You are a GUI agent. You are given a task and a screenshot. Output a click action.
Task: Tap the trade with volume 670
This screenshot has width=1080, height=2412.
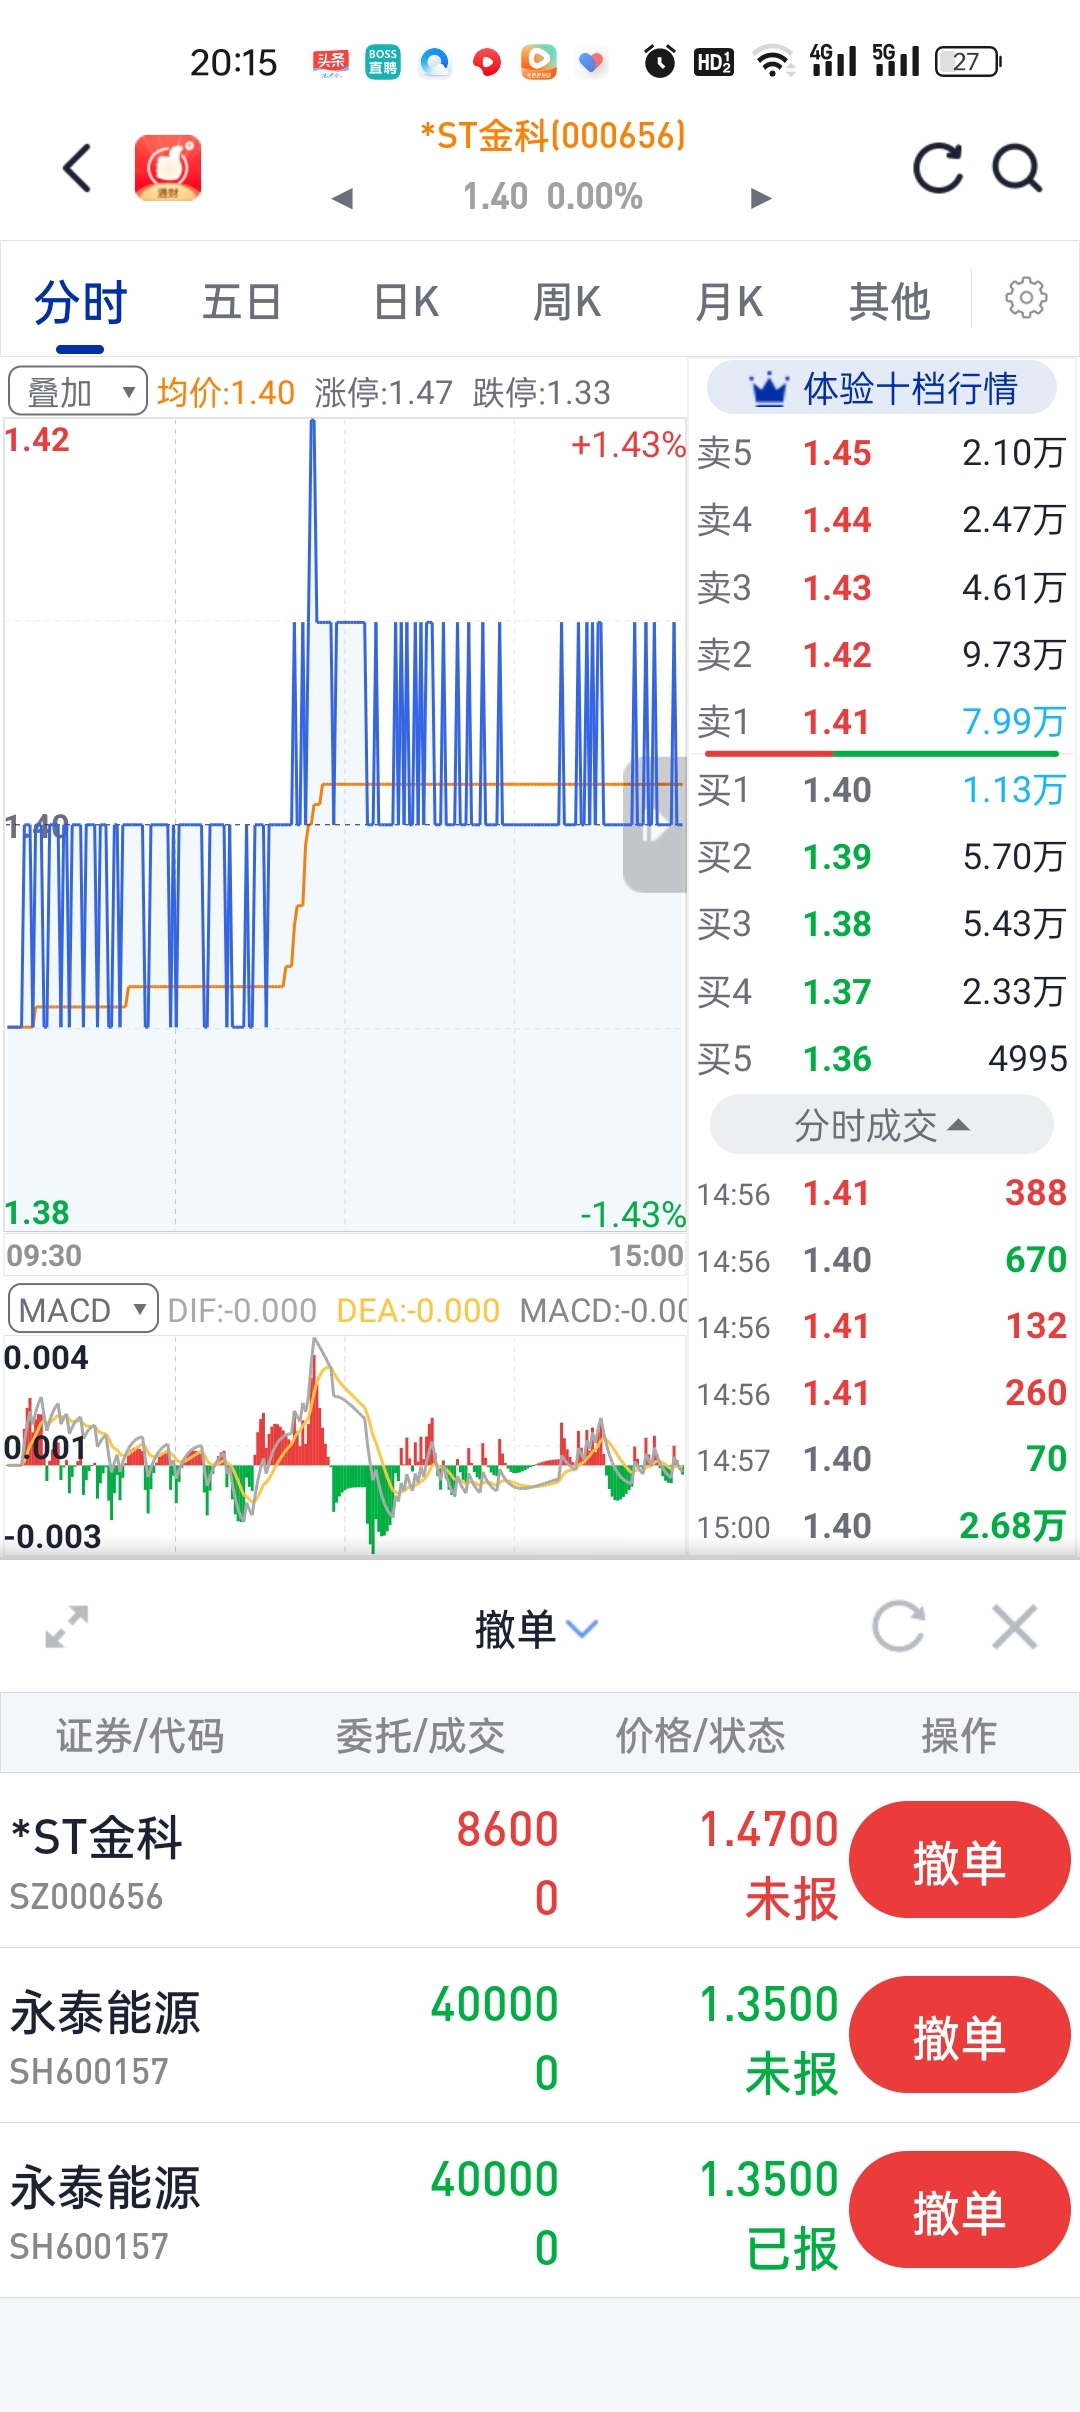click(x=881, y=1260)
